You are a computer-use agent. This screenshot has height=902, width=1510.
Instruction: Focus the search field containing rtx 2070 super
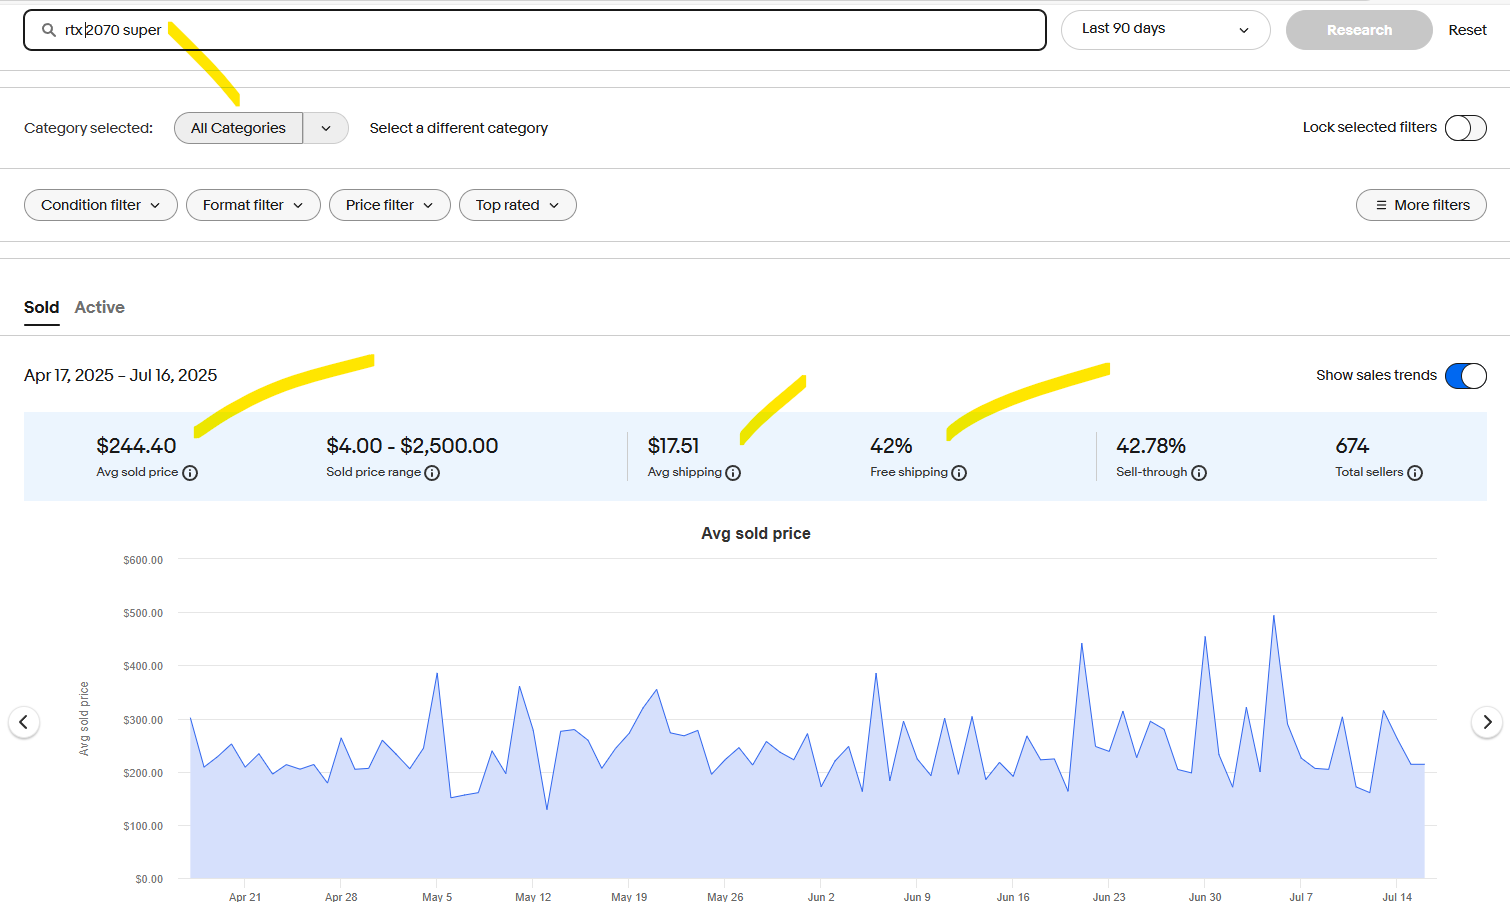[535, 30]
